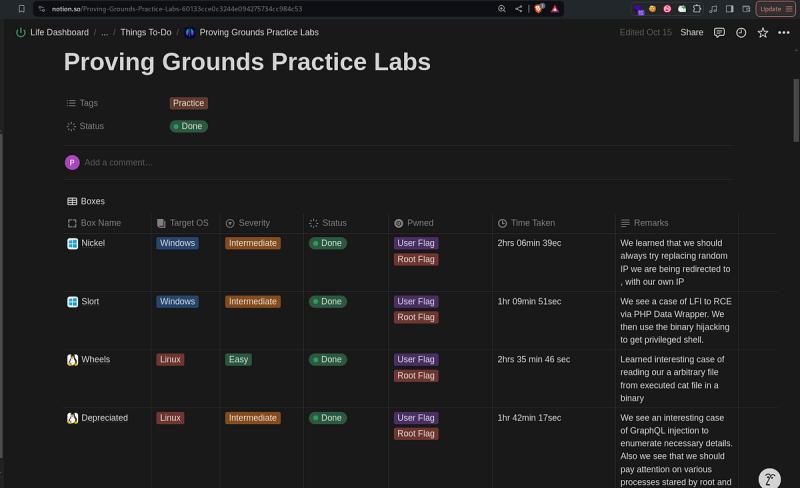Click the browser extensions puzzle icon
Viewport: 800px width, 488px height.
coord(697,9)
